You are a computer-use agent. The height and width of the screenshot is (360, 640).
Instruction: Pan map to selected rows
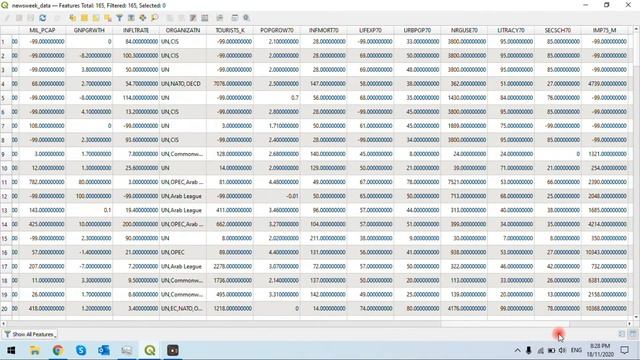pos(142,18)
